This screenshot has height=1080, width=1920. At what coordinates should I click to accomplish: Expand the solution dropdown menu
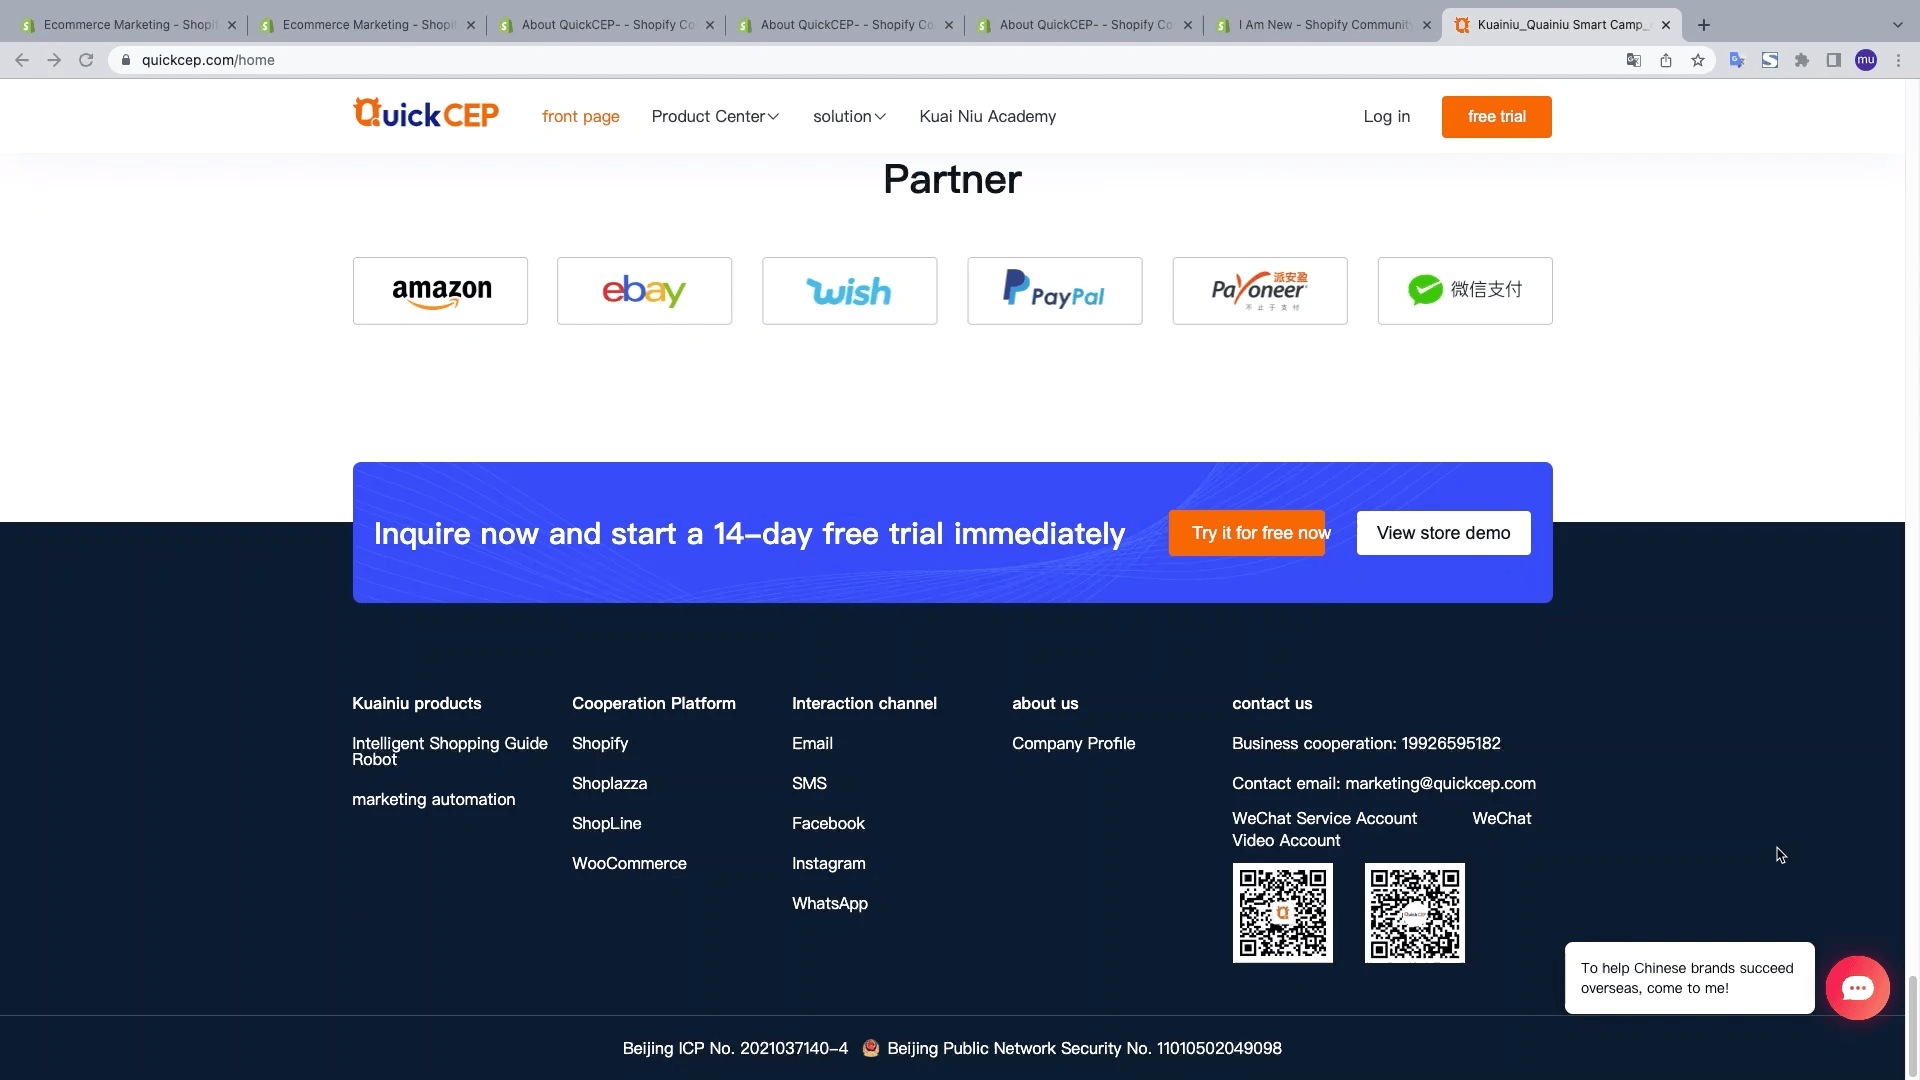pyautogui.click(x=849, y=117)
